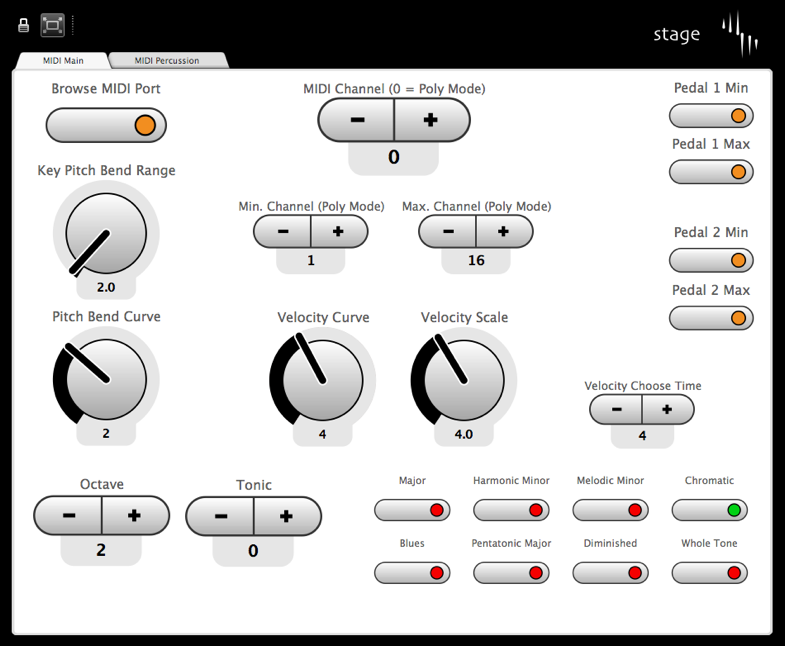Click the stage logo bars icon
This screenshot has width=785, height=646.
click(739, 34)
